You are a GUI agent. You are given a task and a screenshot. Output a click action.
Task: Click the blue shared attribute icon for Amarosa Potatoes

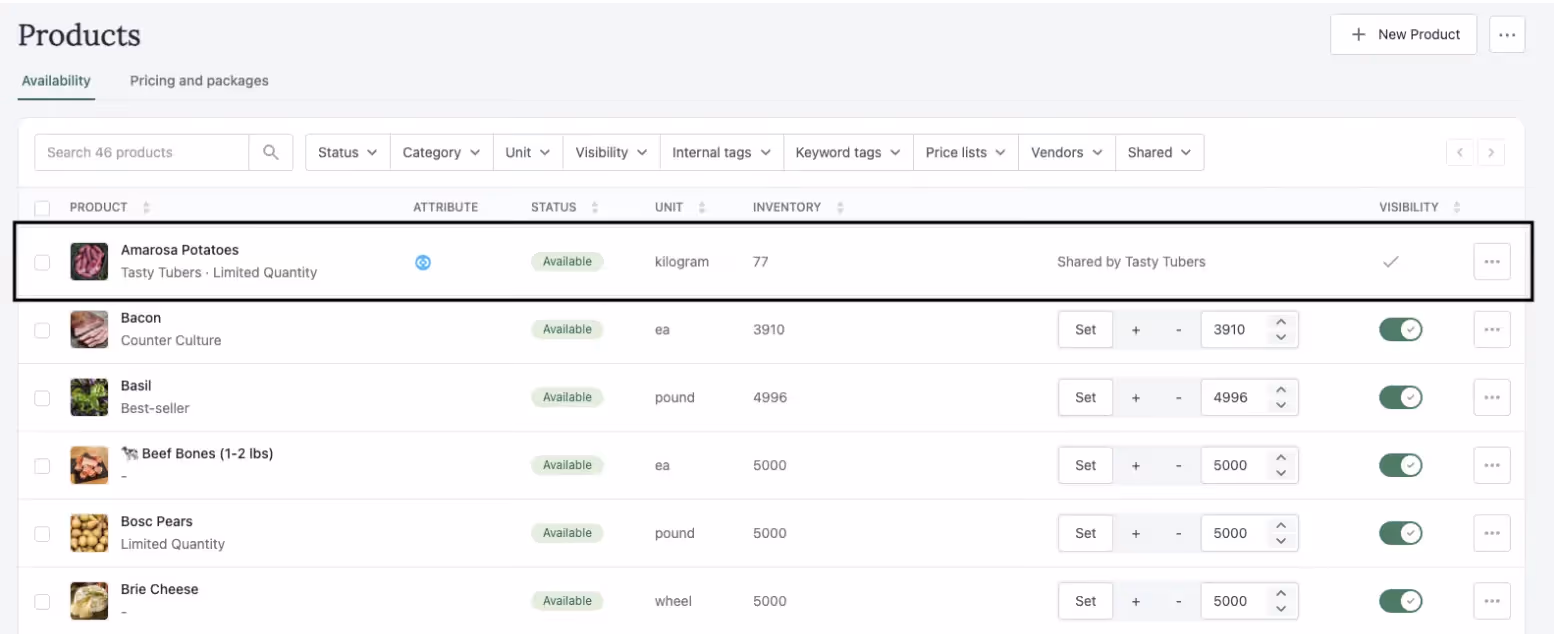coord(423,262)
